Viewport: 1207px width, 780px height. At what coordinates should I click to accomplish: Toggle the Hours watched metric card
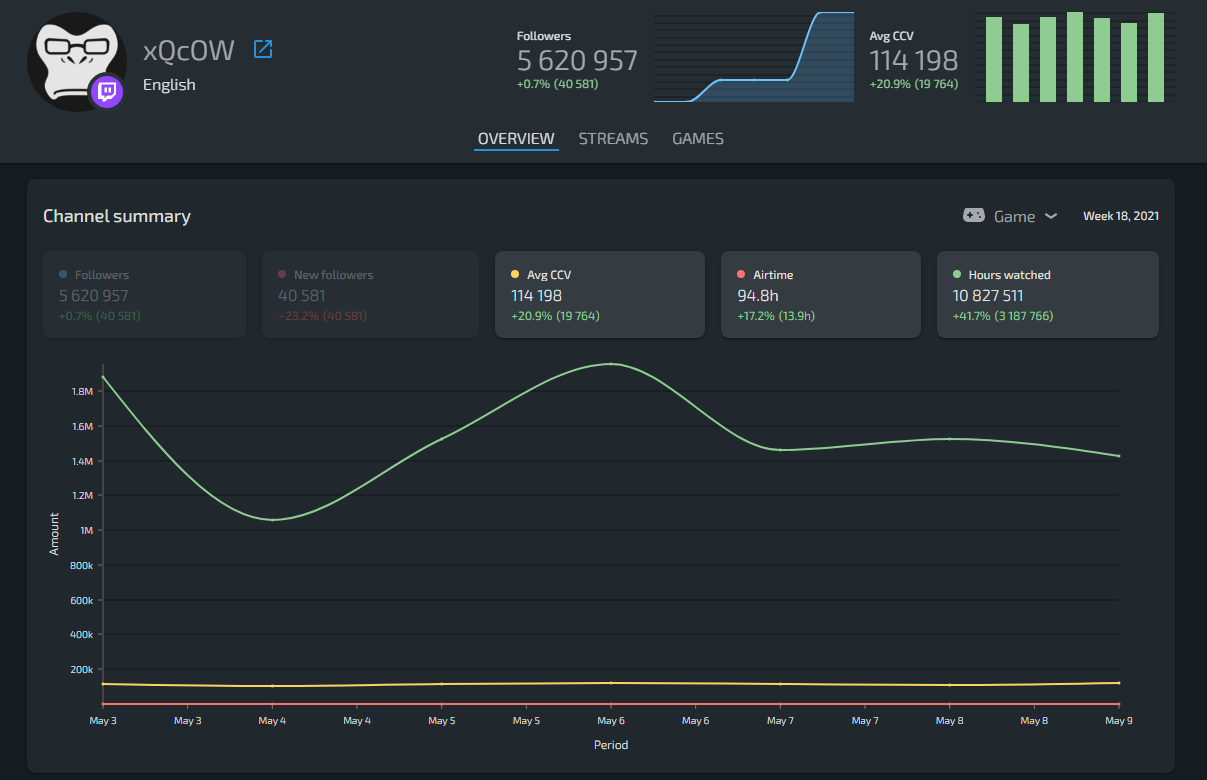tap(1048, 295)
